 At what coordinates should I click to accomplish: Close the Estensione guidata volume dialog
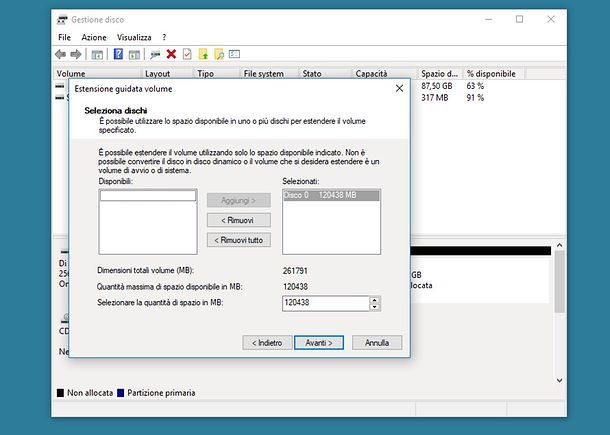(399, 89)
